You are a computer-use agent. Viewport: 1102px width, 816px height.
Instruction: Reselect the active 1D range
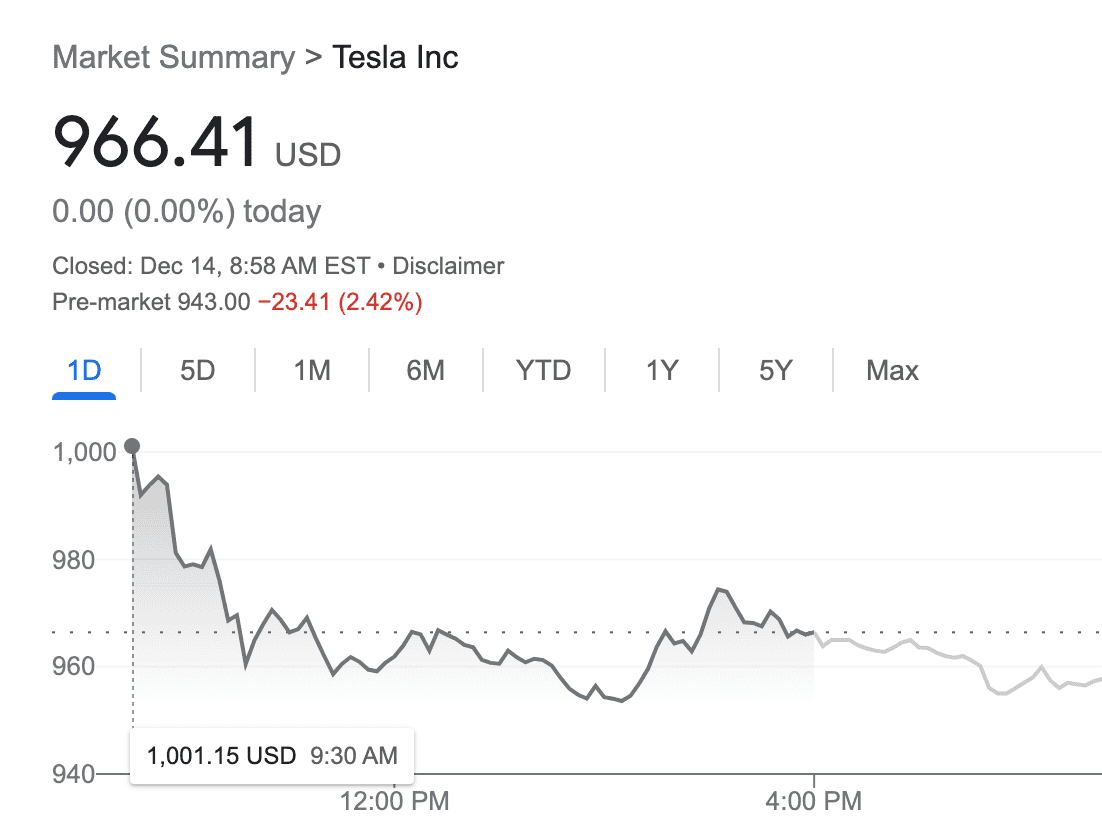(x=84, y=370)
